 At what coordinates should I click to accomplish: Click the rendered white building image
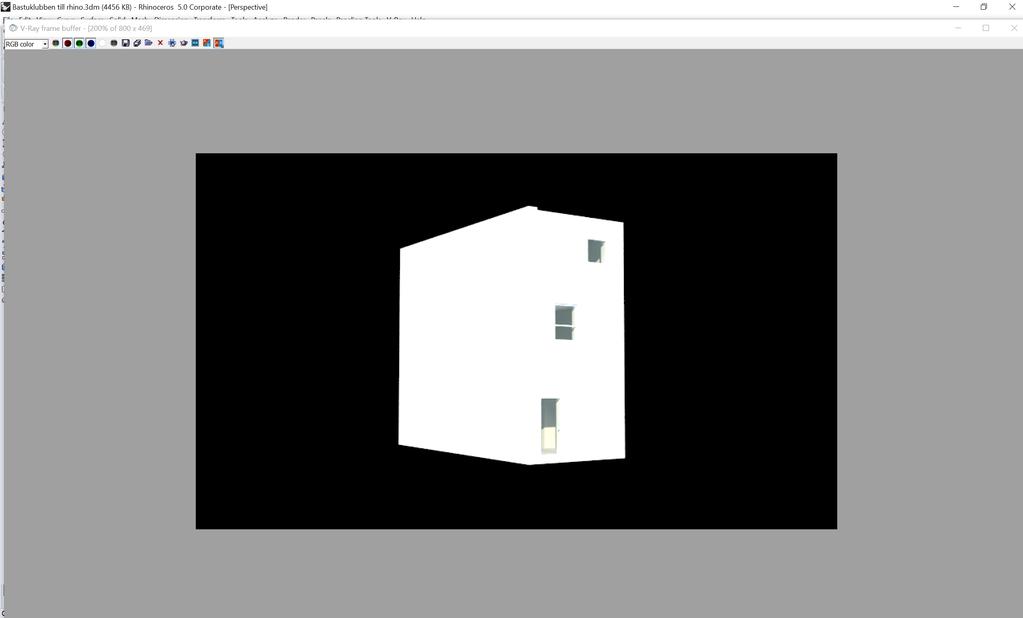click(512, 335)
